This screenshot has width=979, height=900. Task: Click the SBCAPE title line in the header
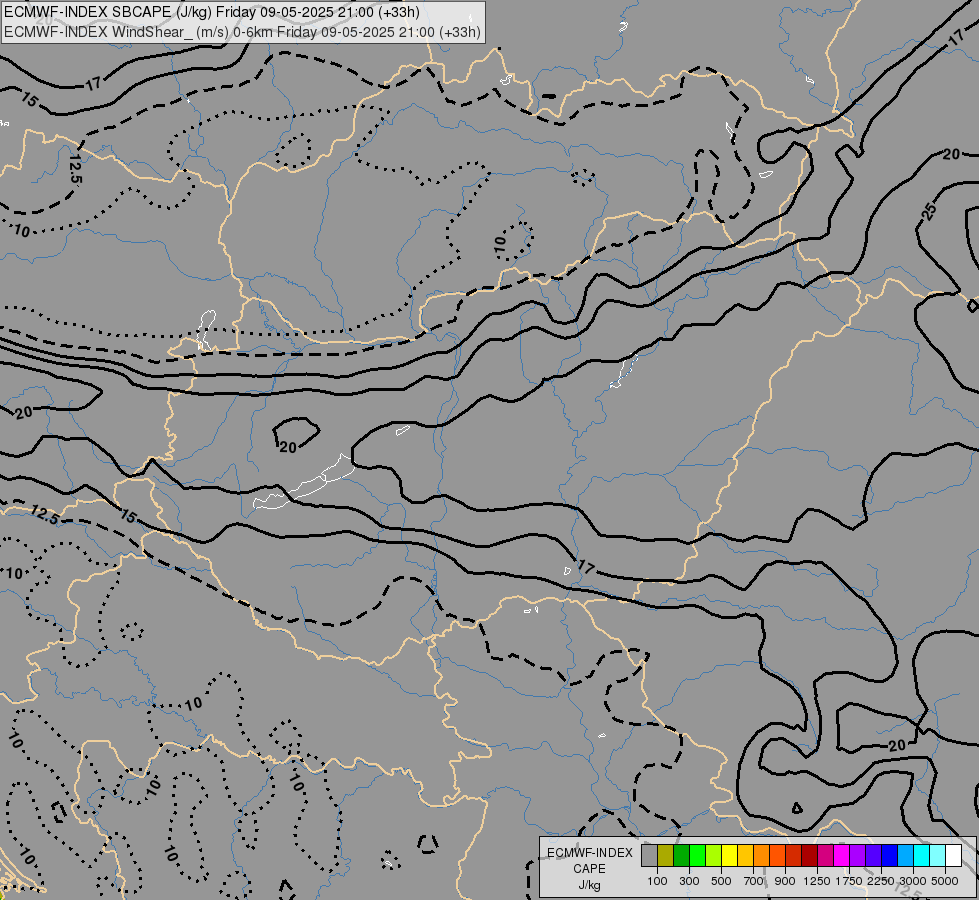[x=212, y=12]
